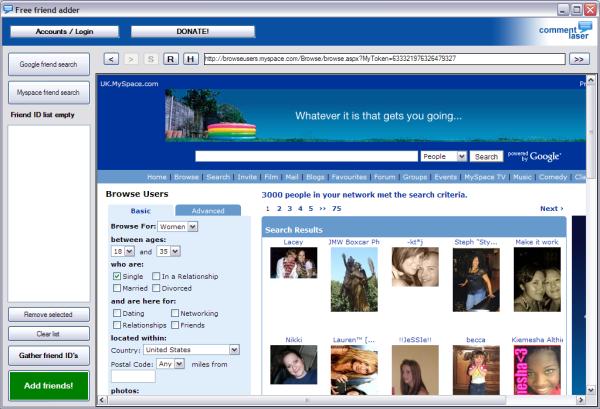Screen dimensions: 600x409
Task: Click Music in MySpace navigation bar
Action: [x=522, y=177]
